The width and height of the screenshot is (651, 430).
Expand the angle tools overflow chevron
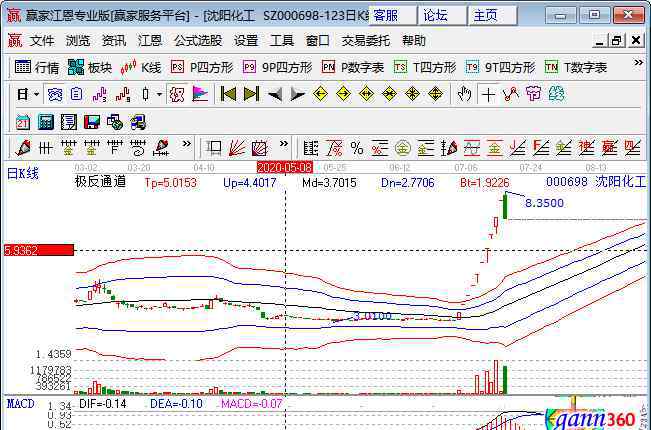(283, 144)
